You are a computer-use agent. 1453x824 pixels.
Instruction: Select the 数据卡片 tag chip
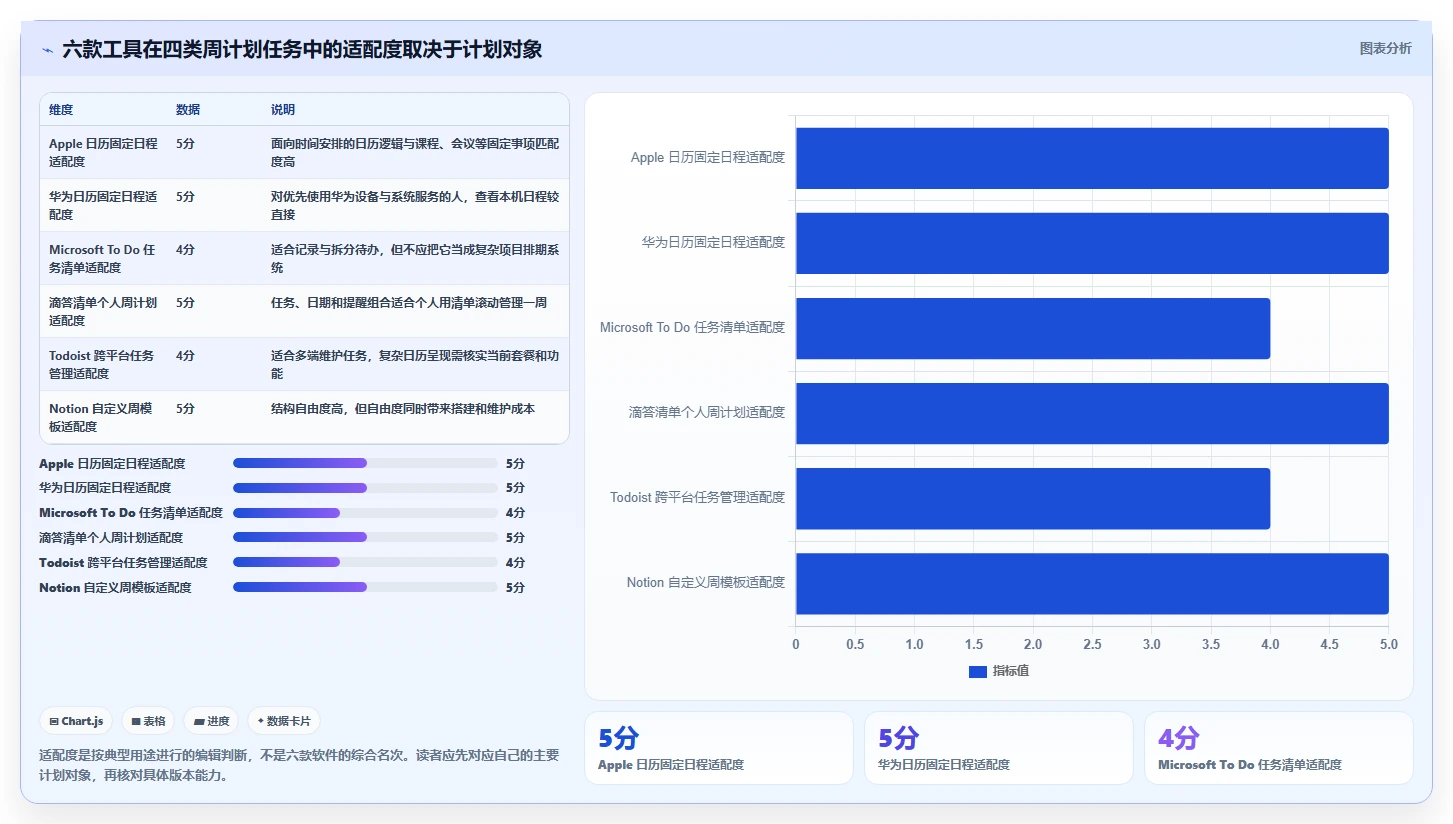pos(284,721)
